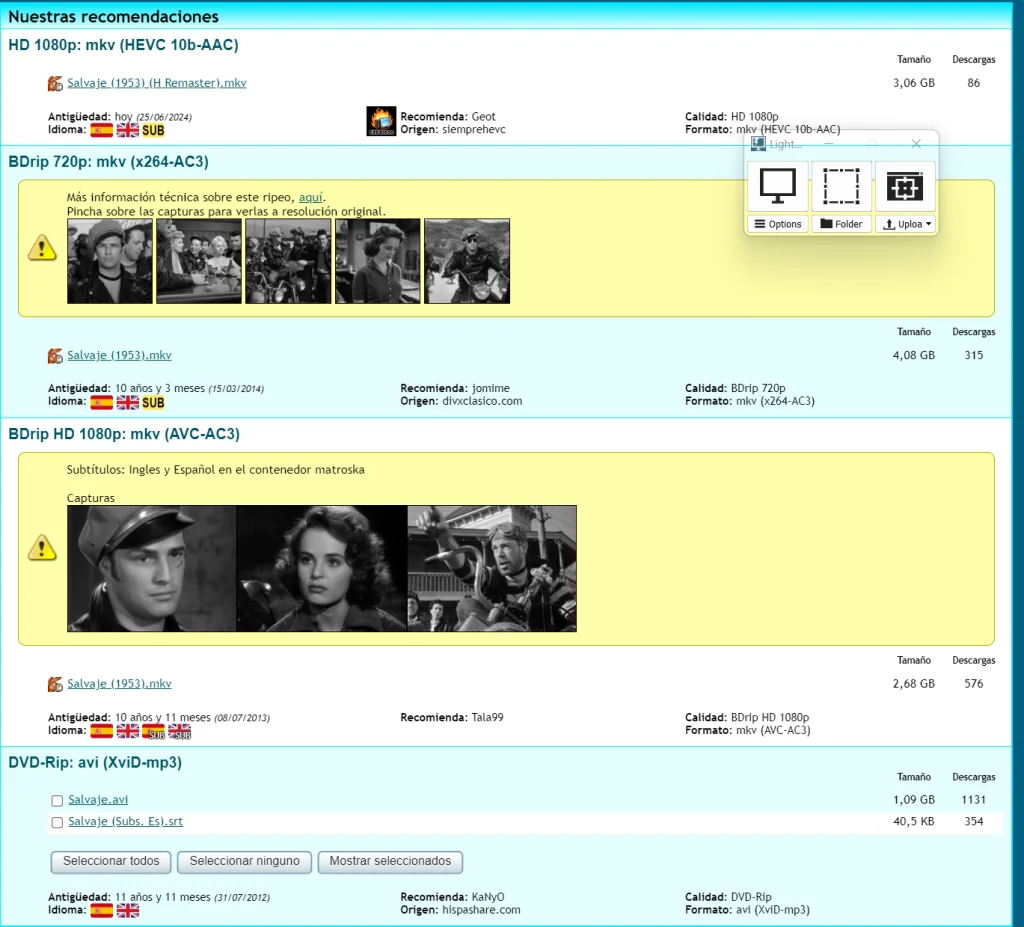This screenshot has height=927, width=1024.
Task: Open Salvaje (1953) (H Remaster).mkv link
Action: point(157,83)
